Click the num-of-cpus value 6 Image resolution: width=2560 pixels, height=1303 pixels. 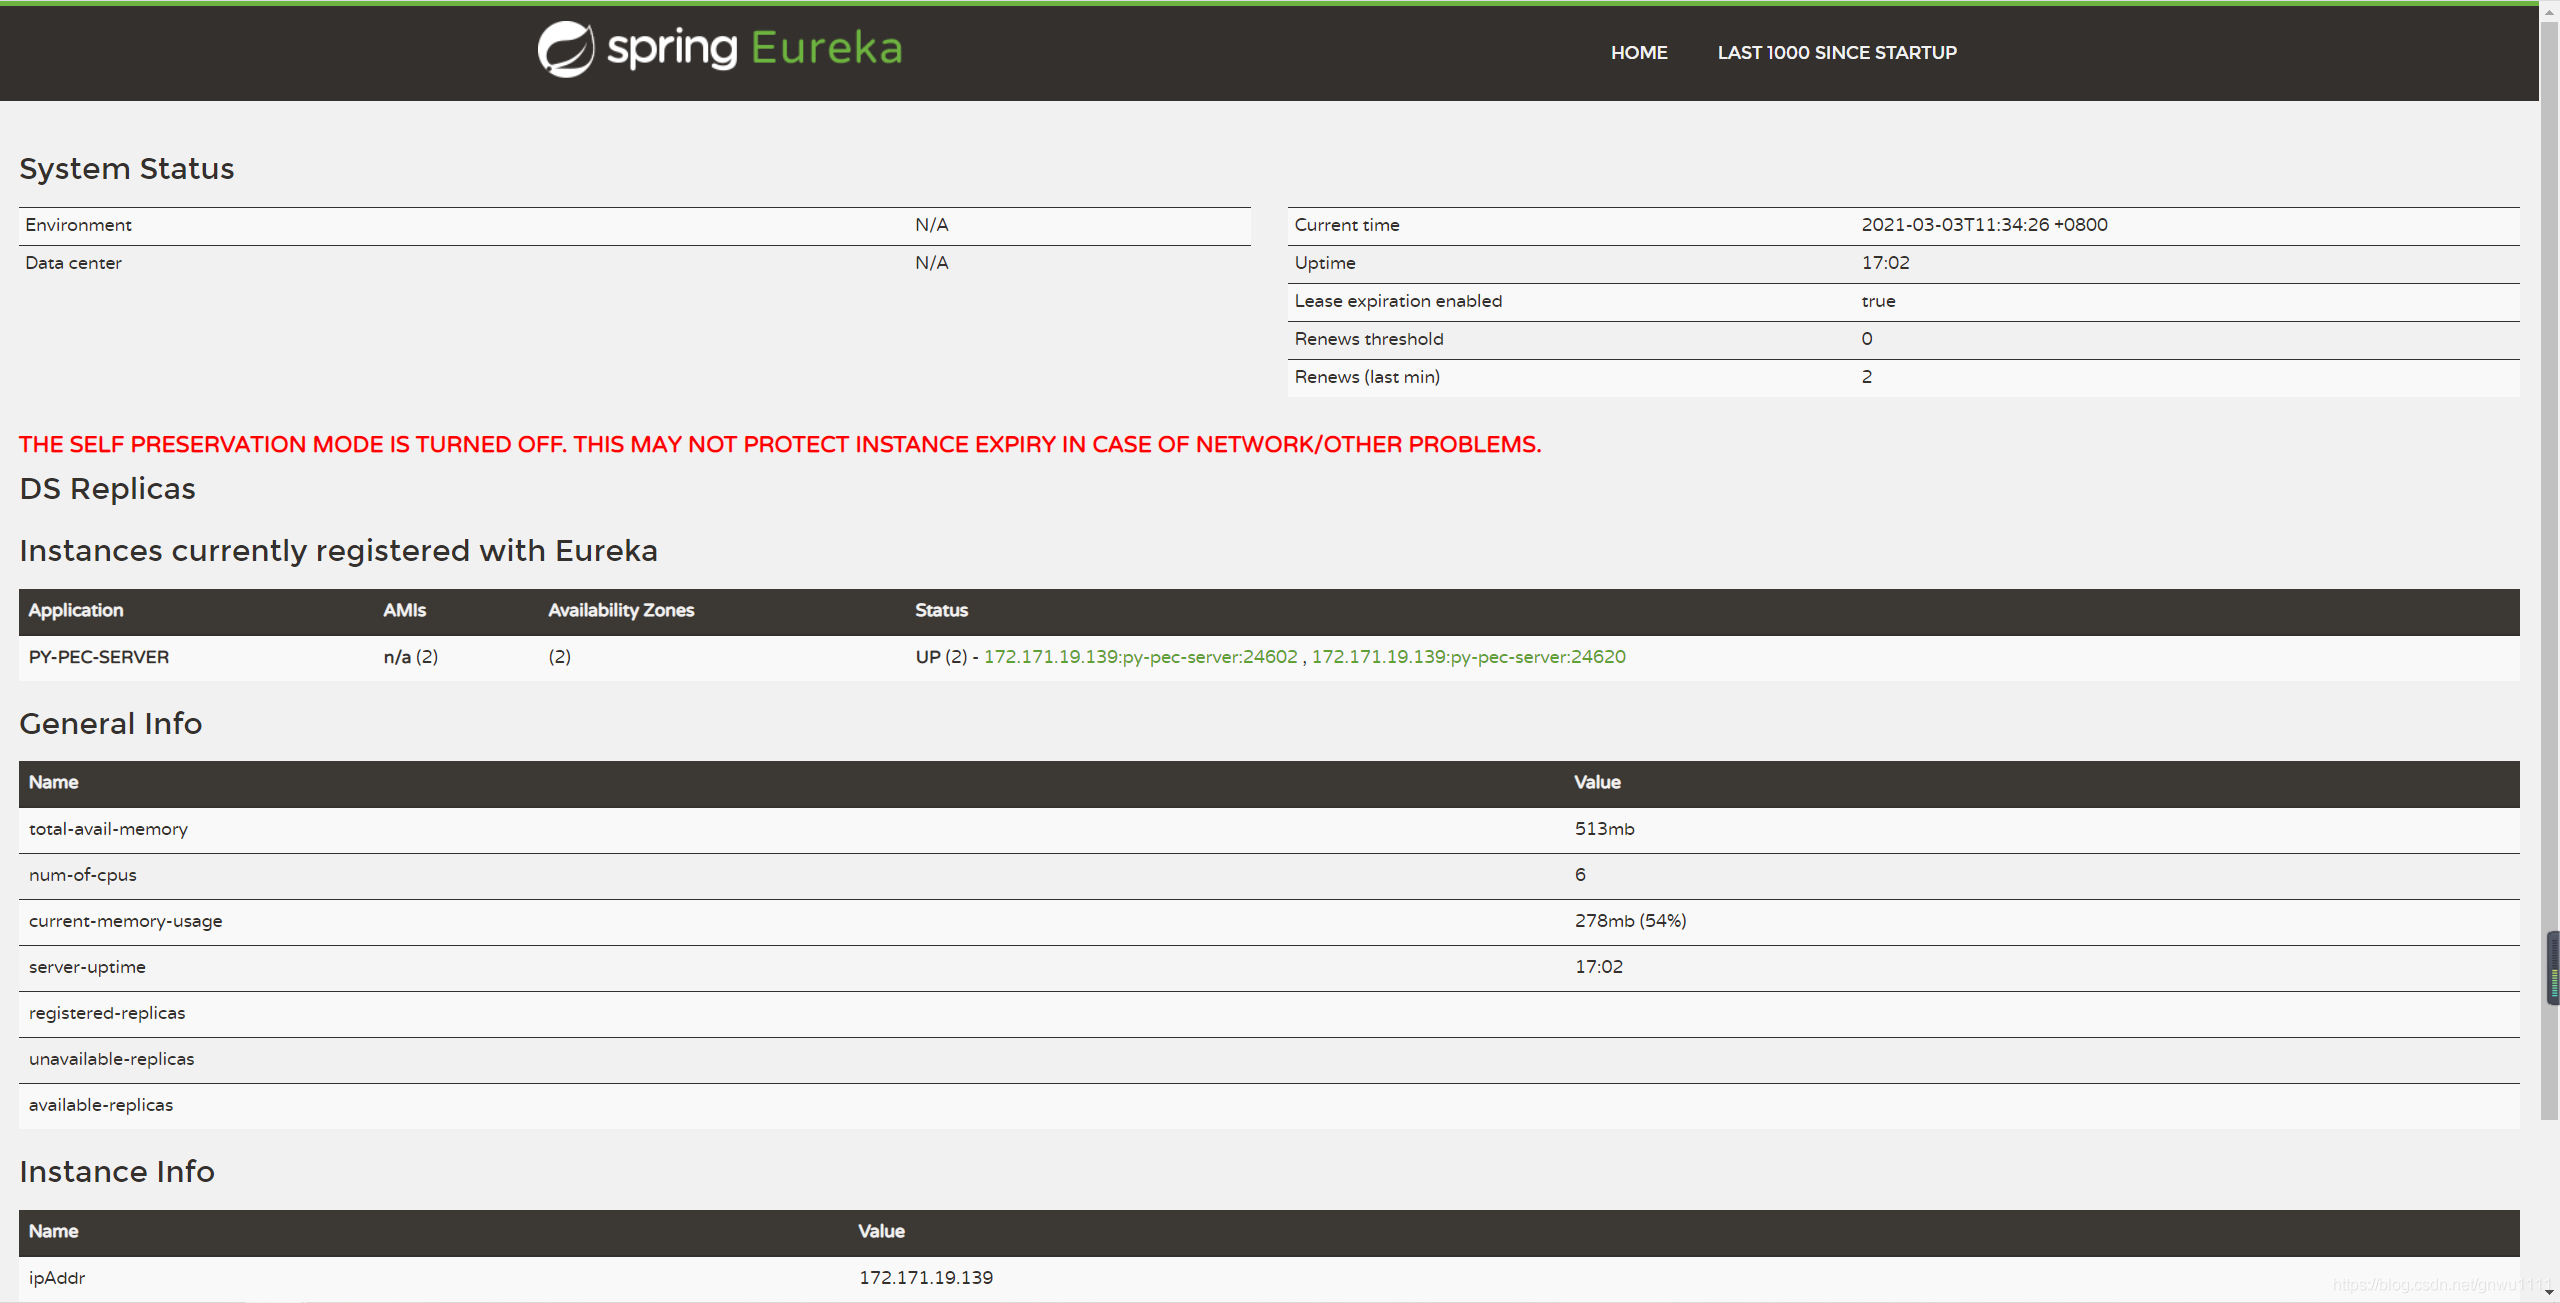click(1580, 874)
